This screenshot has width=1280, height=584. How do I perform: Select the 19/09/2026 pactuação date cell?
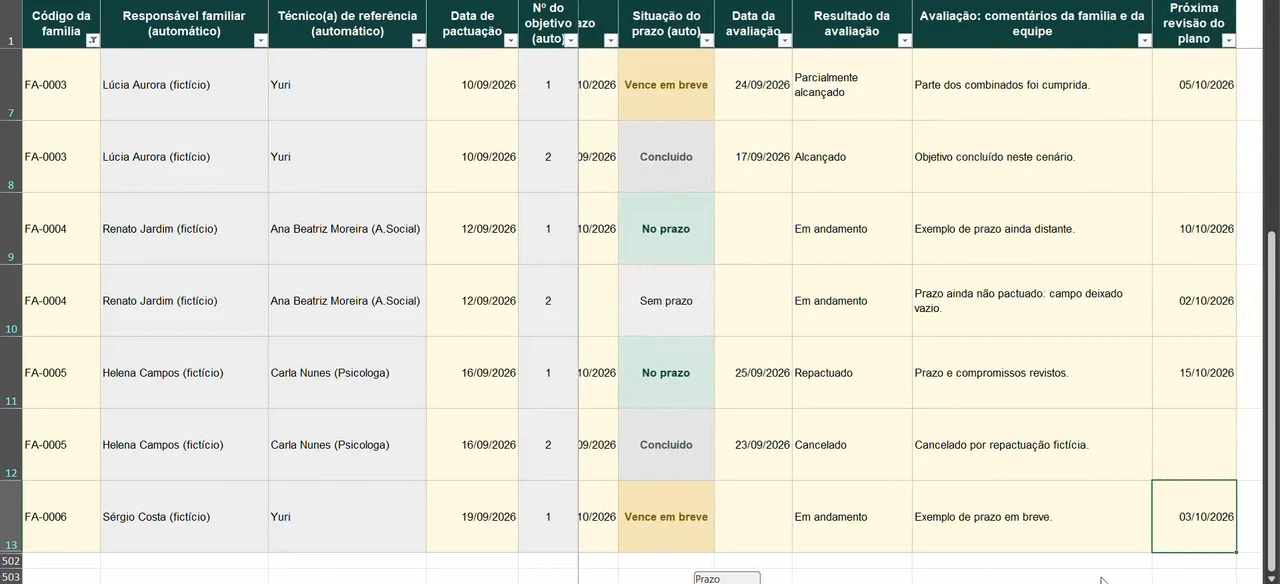pos(472,517)
